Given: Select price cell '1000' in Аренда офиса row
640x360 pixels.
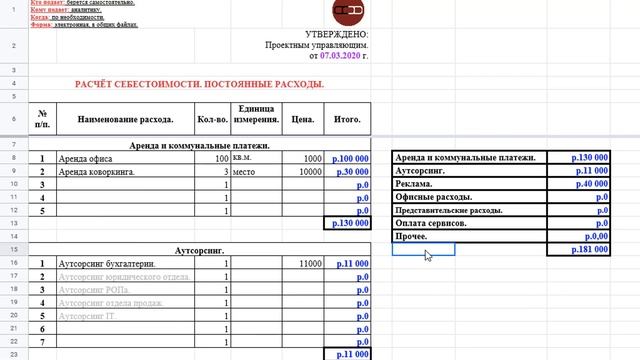Looking at the screenshot, I should (303, 158).
